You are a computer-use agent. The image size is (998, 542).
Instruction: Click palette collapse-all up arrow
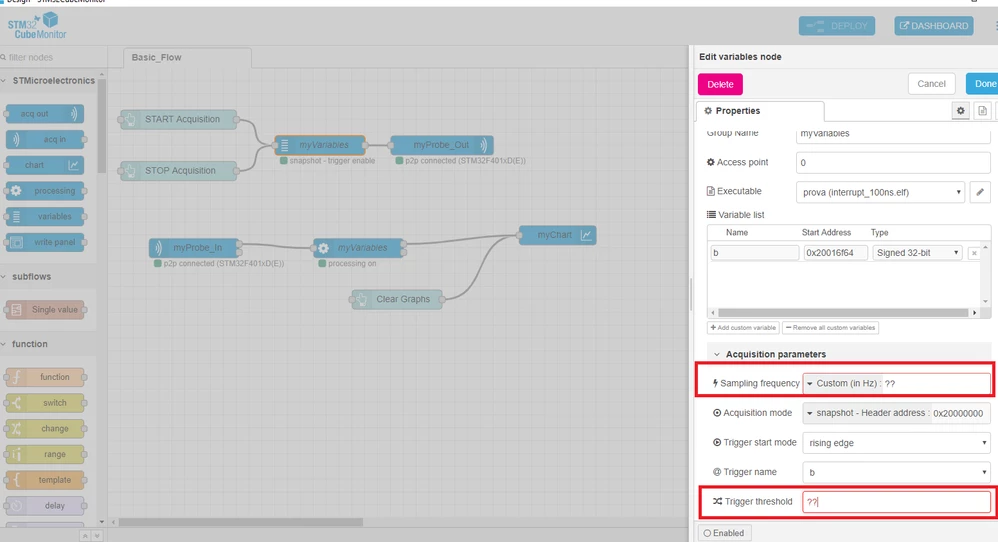(x=85, y=536)
